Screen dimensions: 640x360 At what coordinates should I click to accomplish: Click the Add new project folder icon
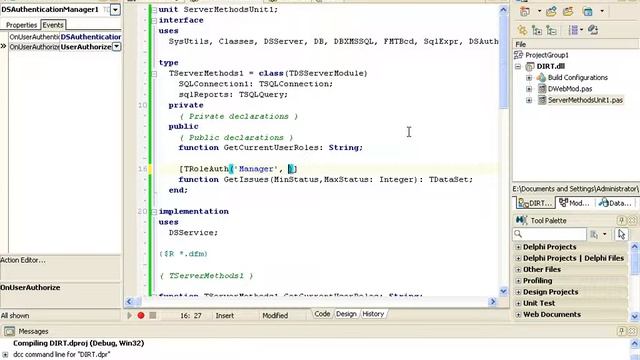[x=551, y=11]
